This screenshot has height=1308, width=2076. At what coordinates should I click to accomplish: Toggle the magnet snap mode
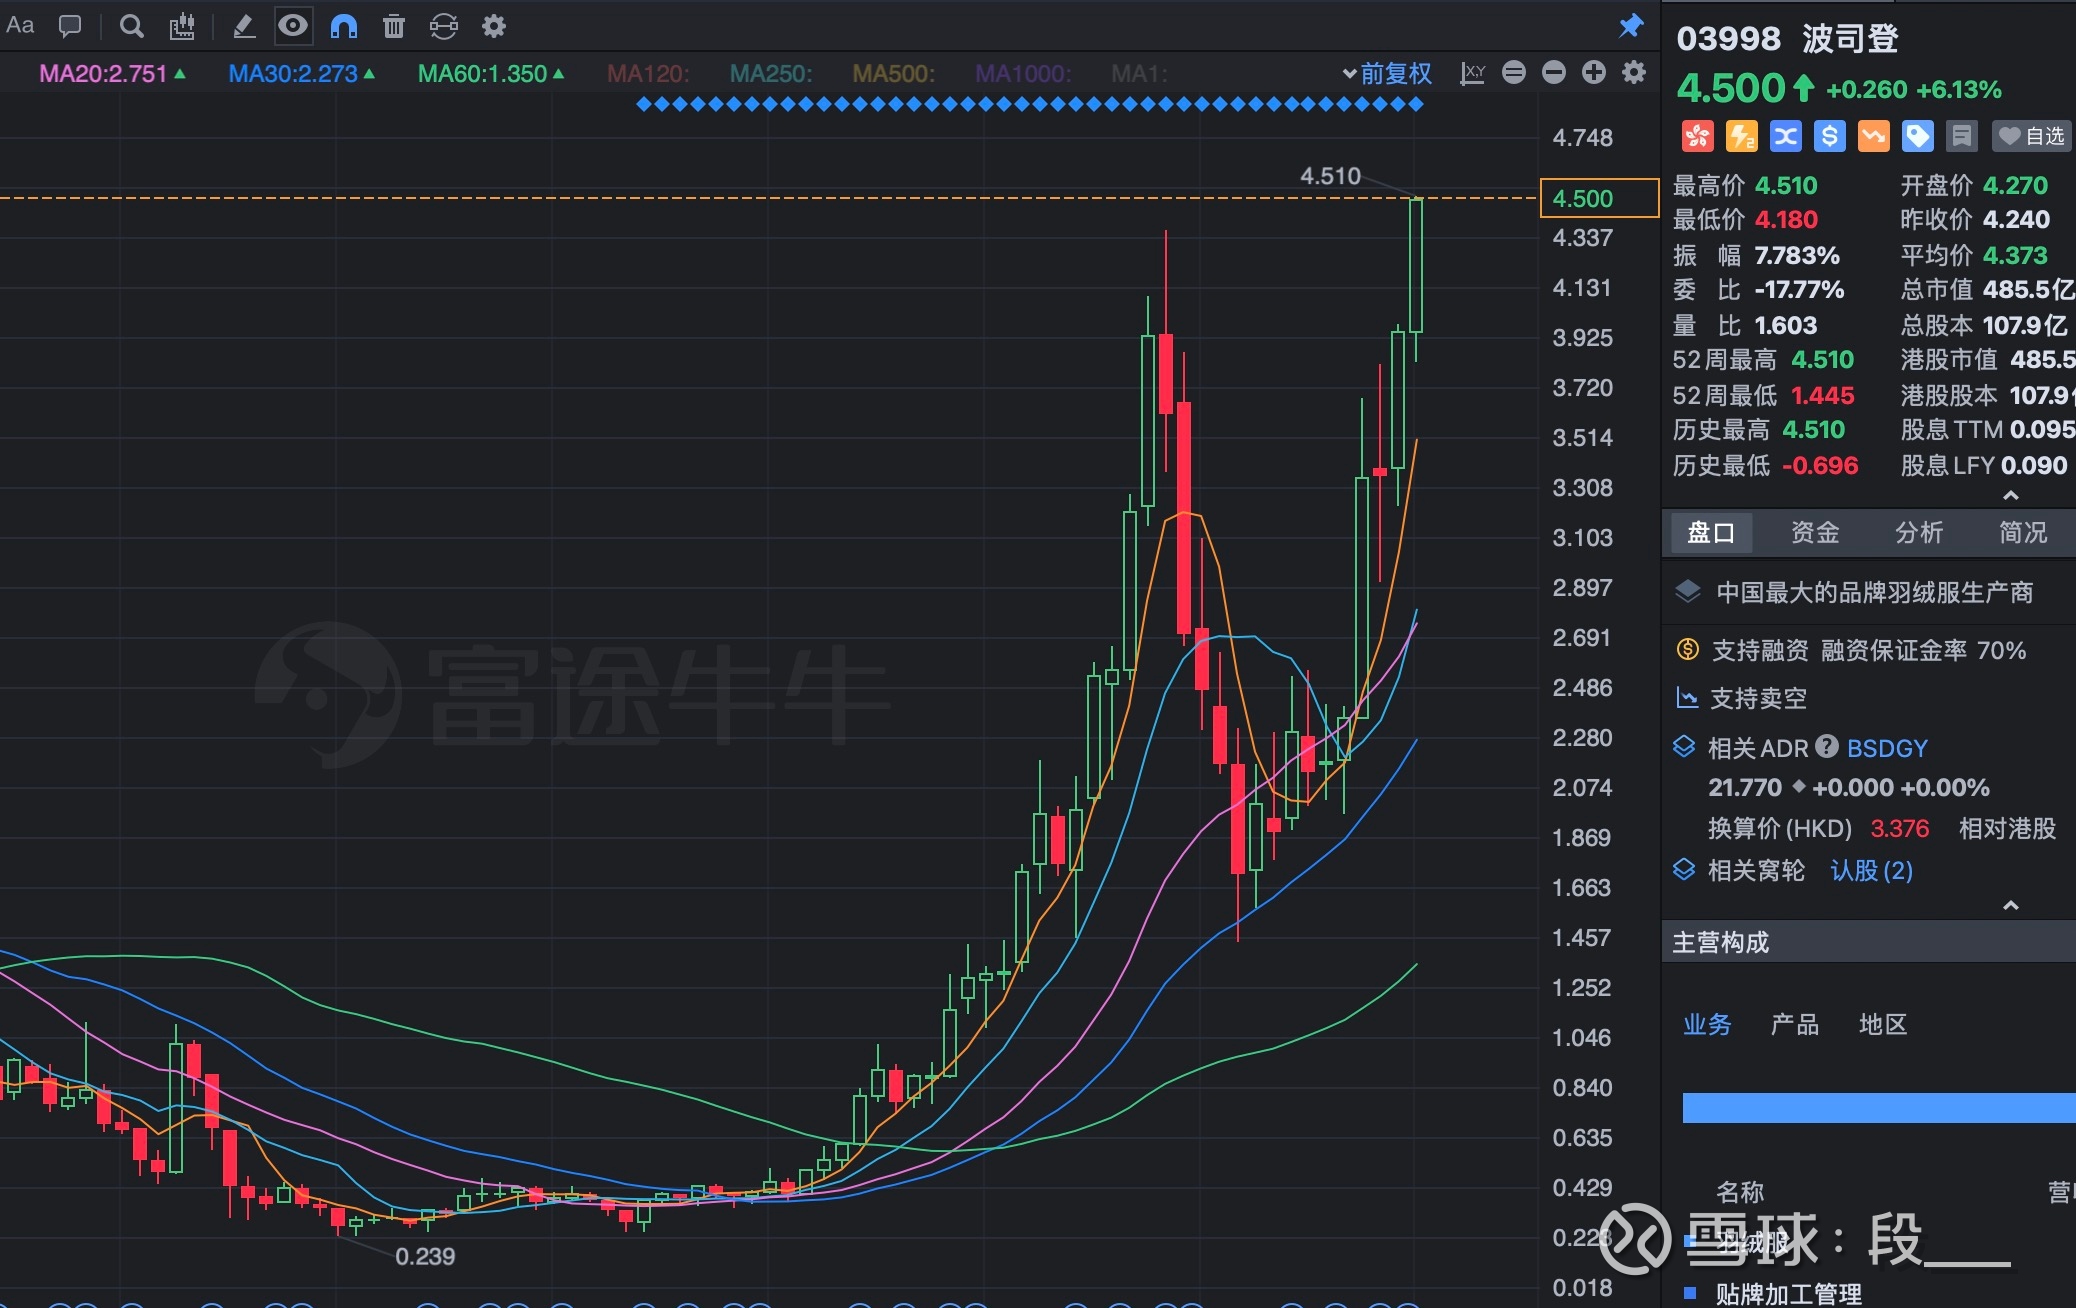pyautogui.click(x=344, y=26)
